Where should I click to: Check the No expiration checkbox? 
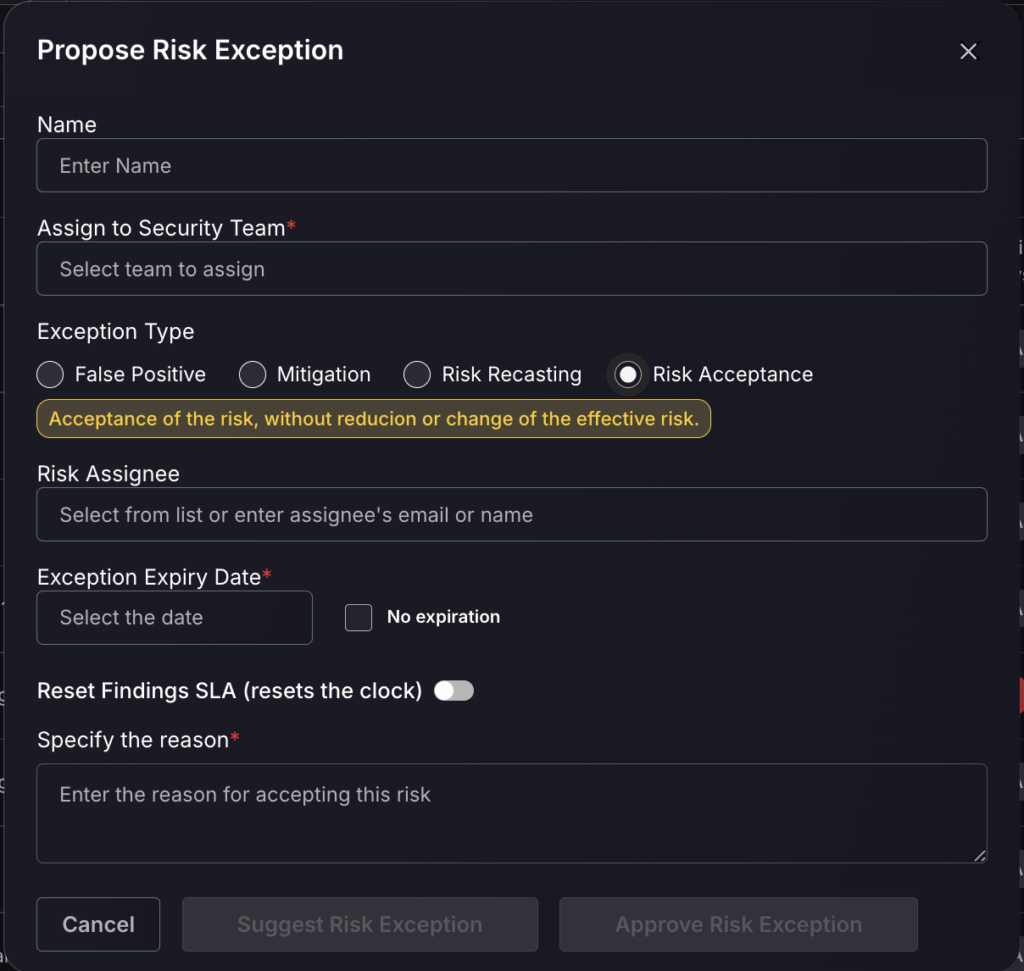pos(358,618)
